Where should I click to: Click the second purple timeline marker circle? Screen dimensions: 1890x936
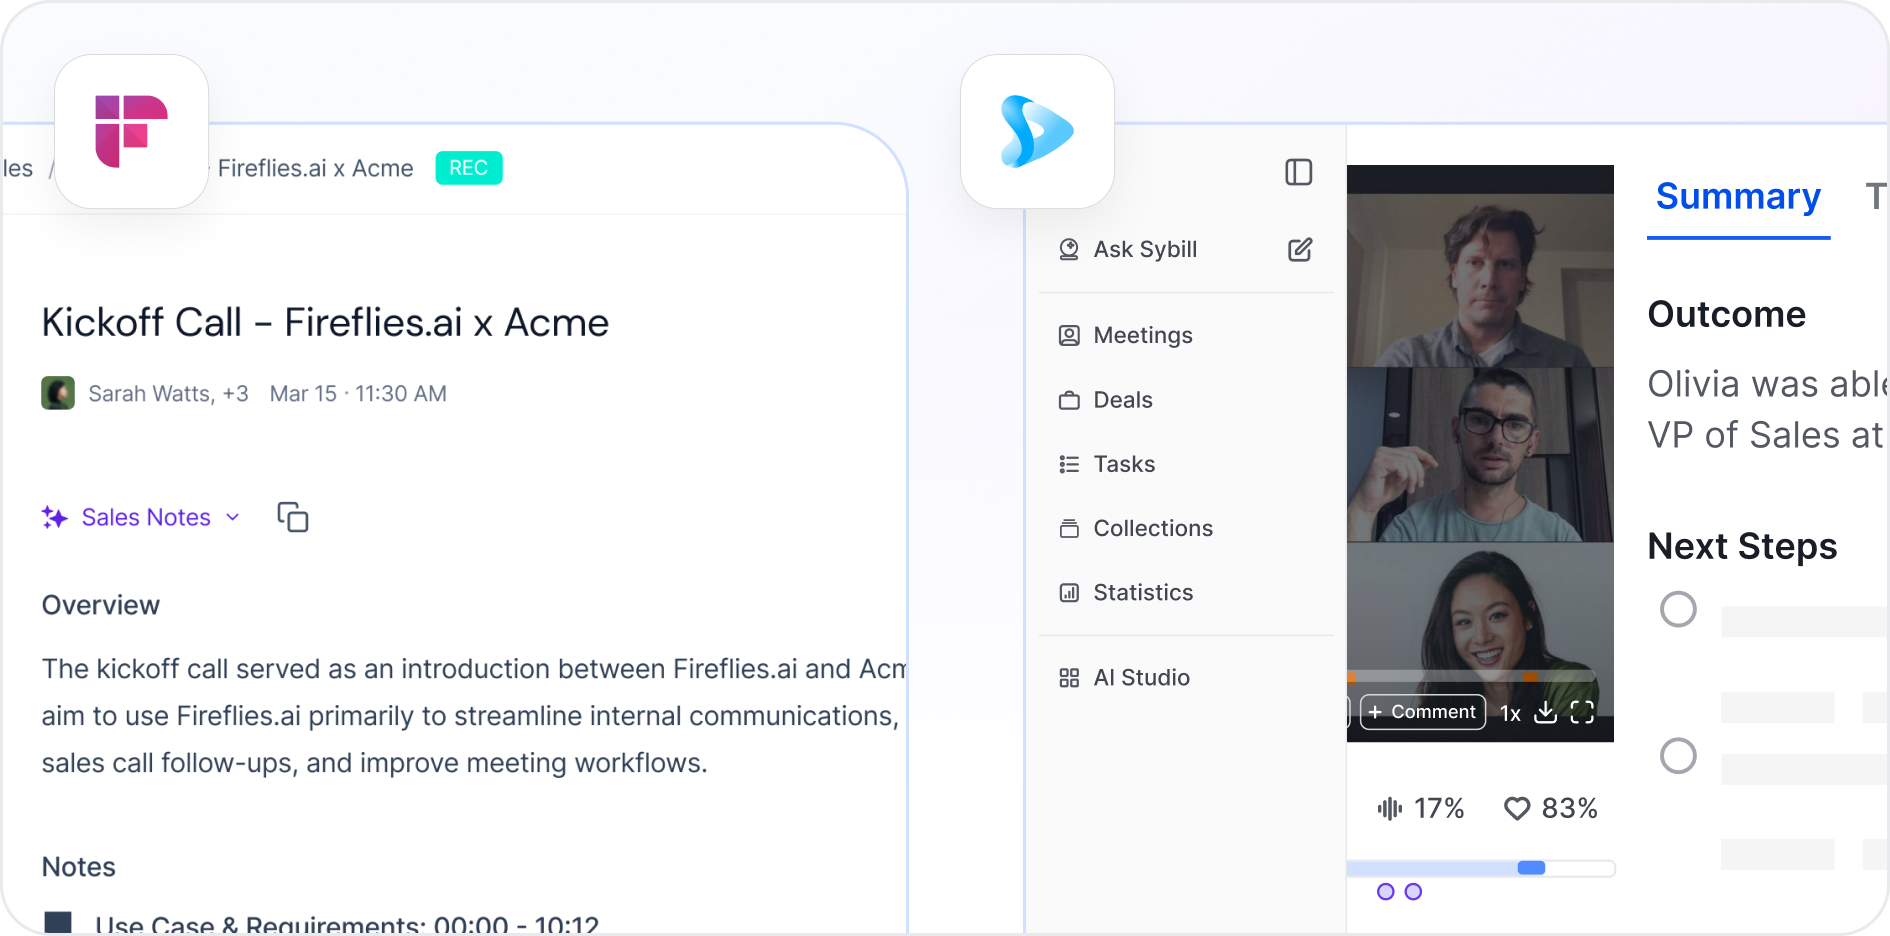[x=1413, y=892]
